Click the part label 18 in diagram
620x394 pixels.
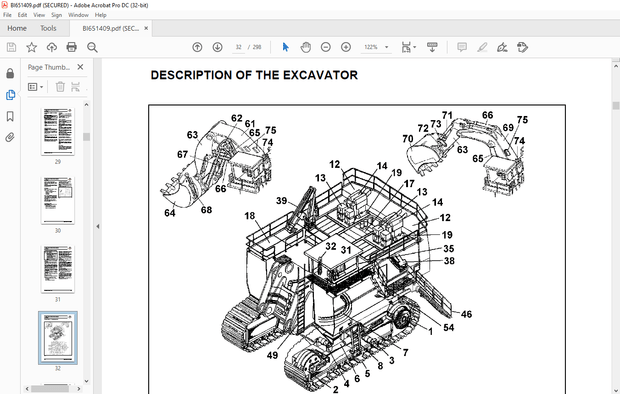tap(250, 216)
